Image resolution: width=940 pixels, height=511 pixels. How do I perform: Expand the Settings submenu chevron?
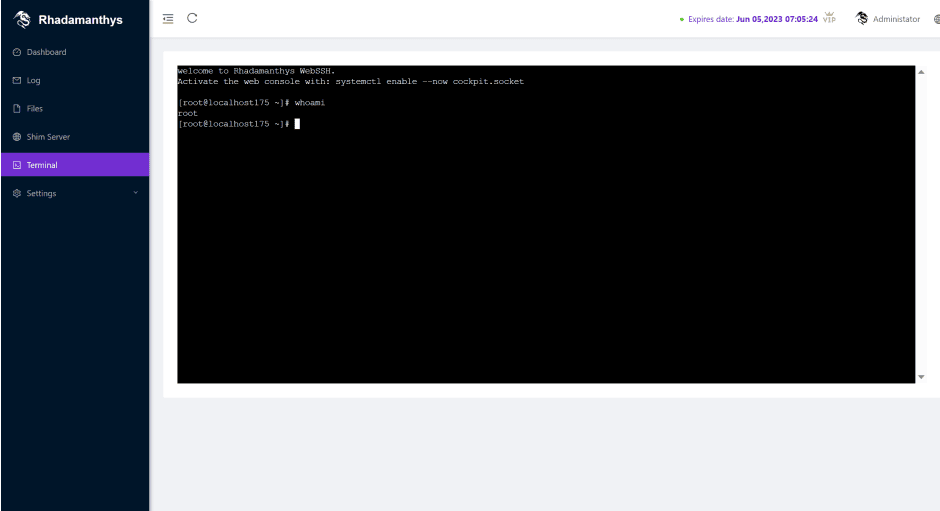point(135,193)
